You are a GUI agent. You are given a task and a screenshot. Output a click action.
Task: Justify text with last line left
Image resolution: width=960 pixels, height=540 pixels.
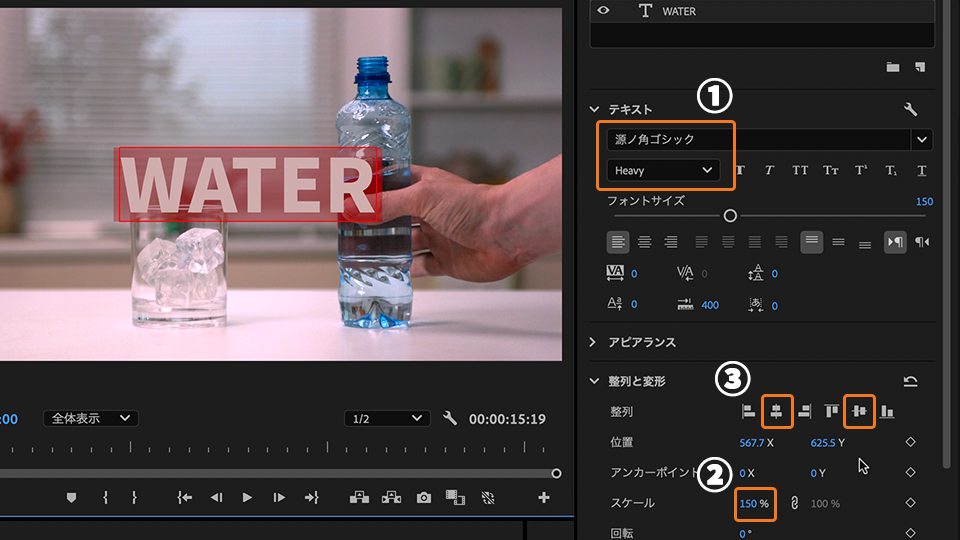point(701,242)
